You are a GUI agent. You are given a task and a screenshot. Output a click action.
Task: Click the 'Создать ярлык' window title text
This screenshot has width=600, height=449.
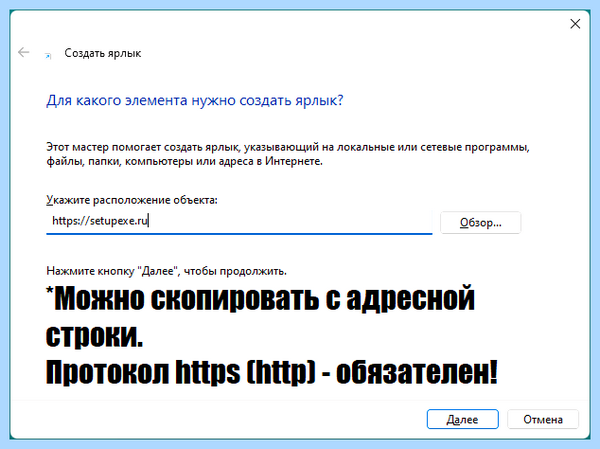click(103, 53)
